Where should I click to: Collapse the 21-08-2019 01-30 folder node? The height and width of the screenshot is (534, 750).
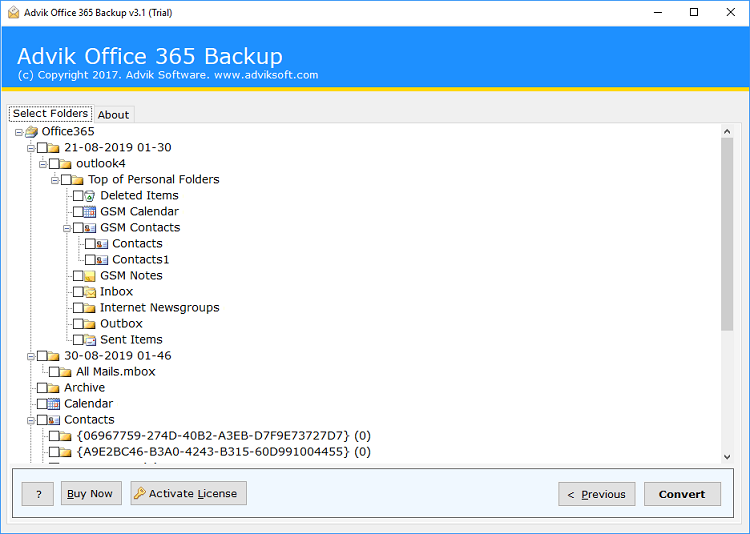point(31,148)
